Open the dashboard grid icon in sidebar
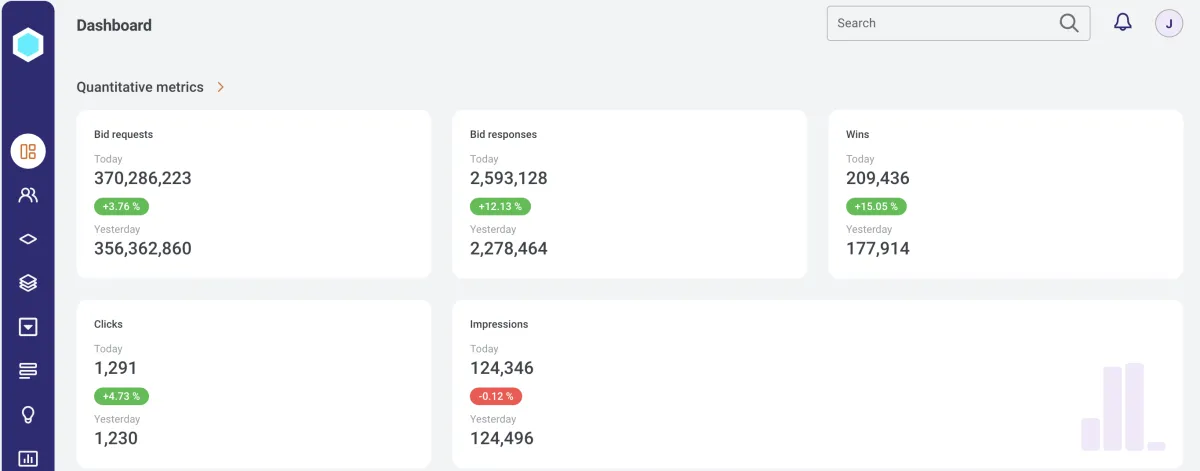The width and height of the screenshot is (1200, 471). [28, 152]
